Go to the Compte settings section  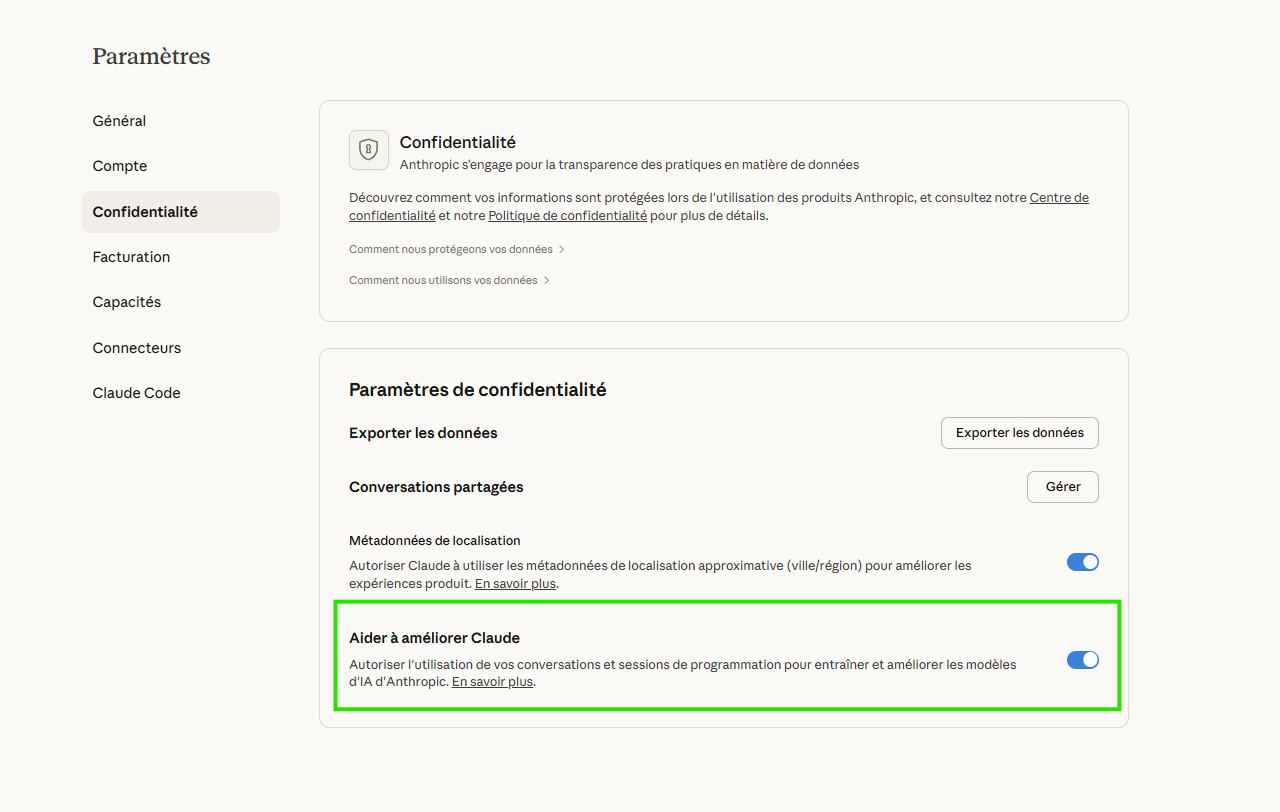coord(120,166)
